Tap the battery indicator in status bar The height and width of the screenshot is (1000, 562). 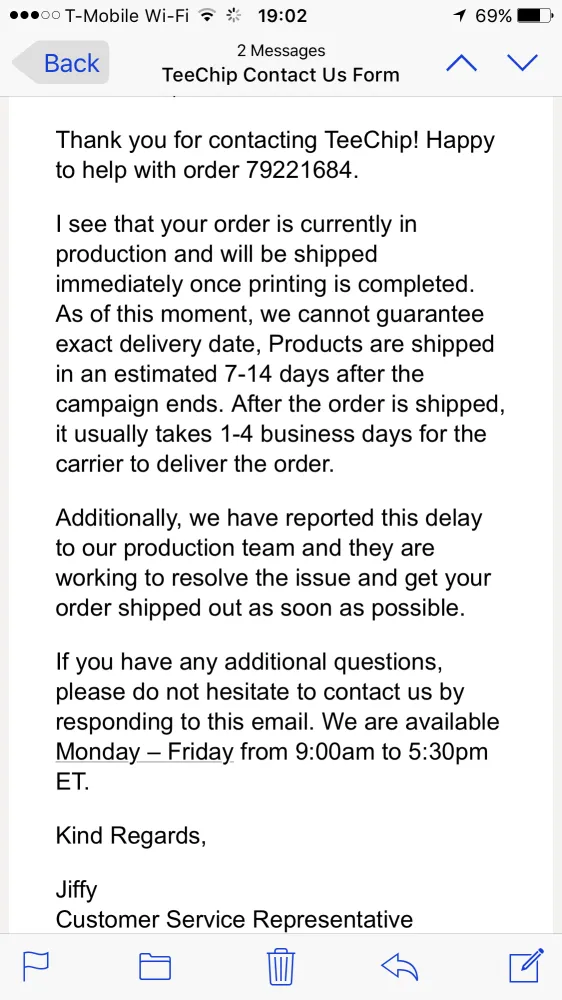[x=535, y=16]
